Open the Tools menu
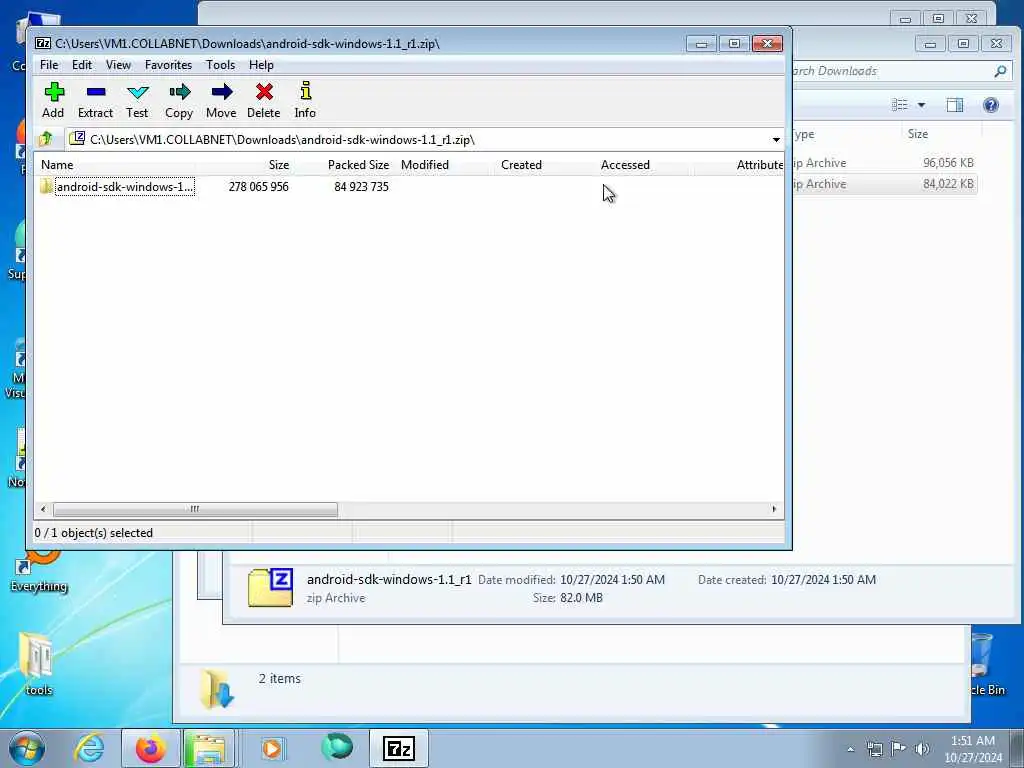Screen dimensions: 1024x768 220,65
